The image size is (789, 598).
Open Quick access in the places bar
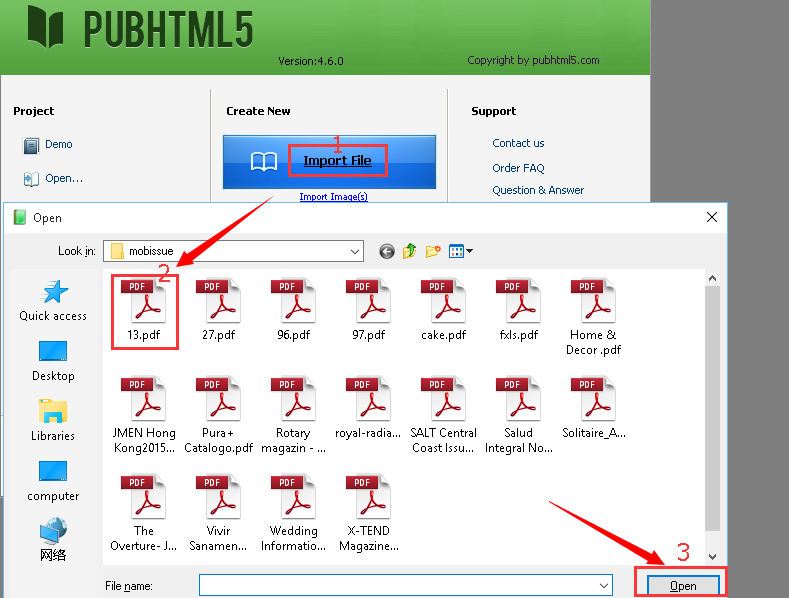53,301
